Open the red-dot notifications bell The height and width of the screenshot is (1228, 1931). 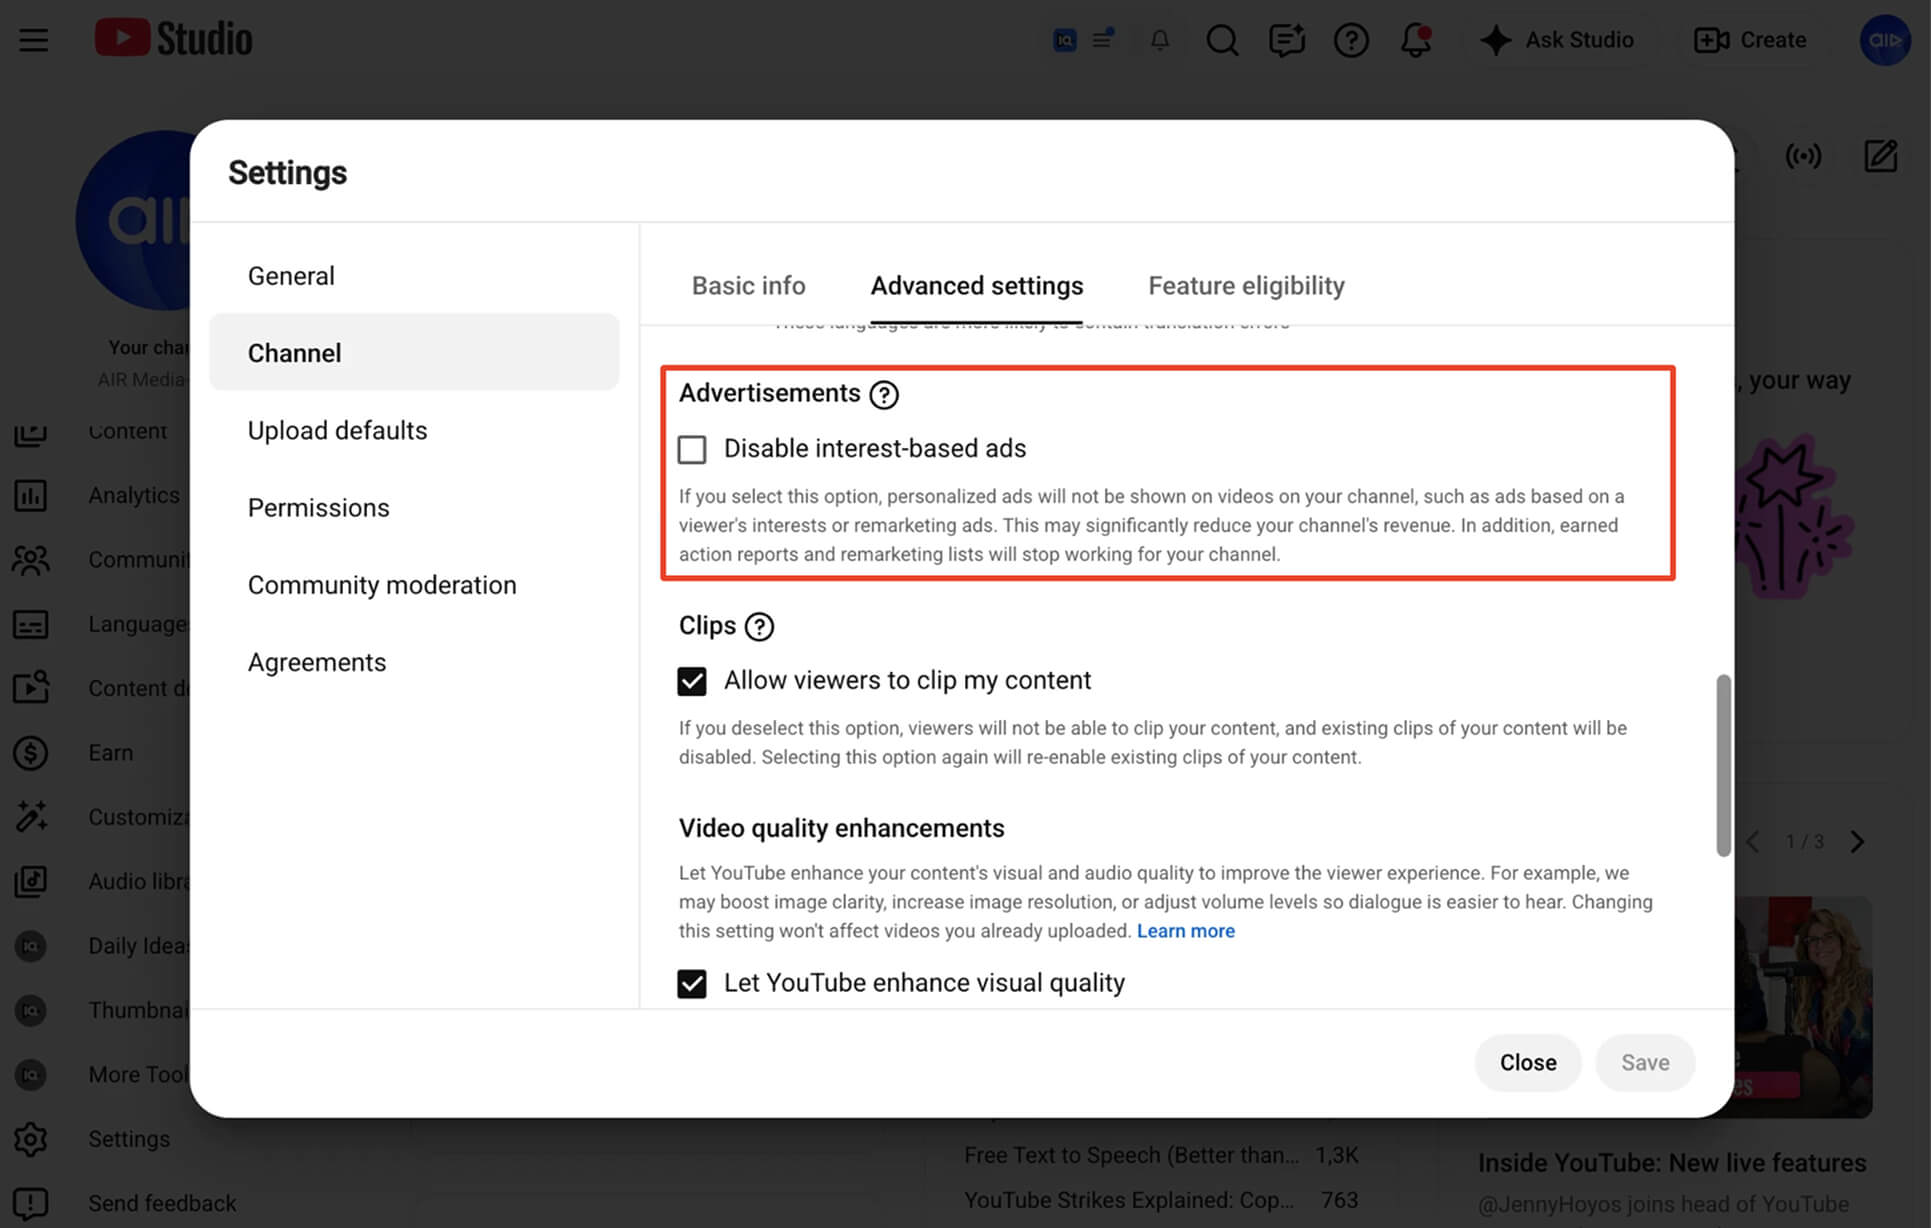pos(1415,40)
